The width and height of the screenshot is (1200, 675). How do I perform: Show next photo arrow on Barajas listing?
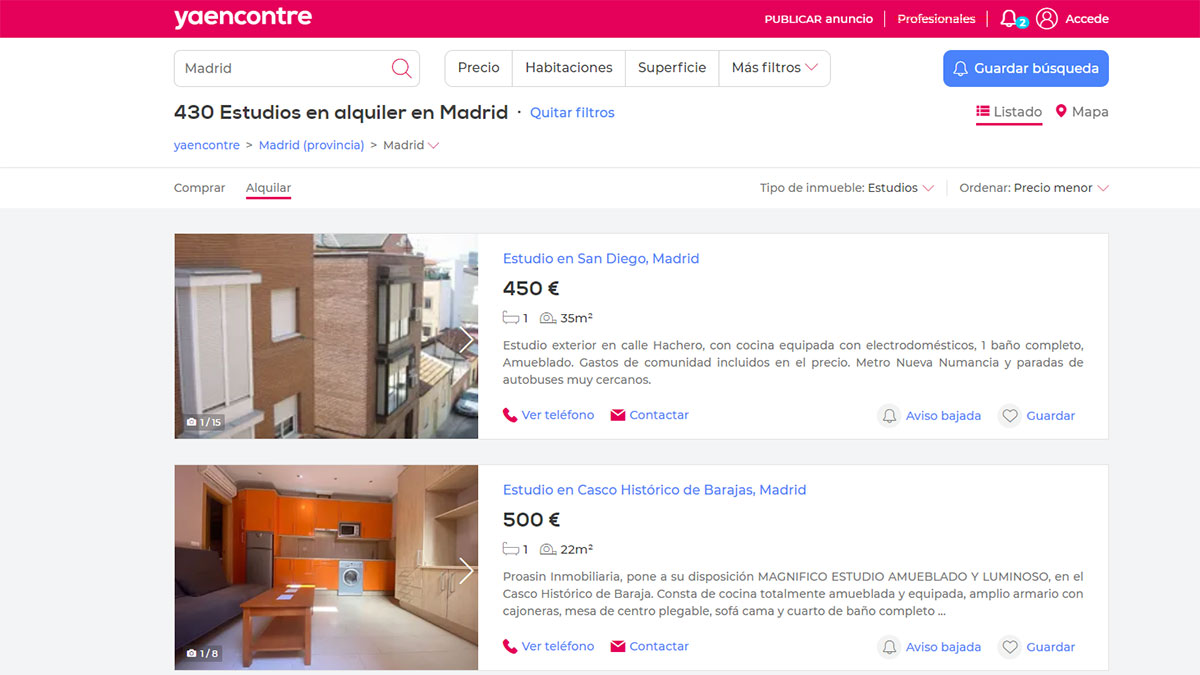pyautogui.click(x=466, y=570)
